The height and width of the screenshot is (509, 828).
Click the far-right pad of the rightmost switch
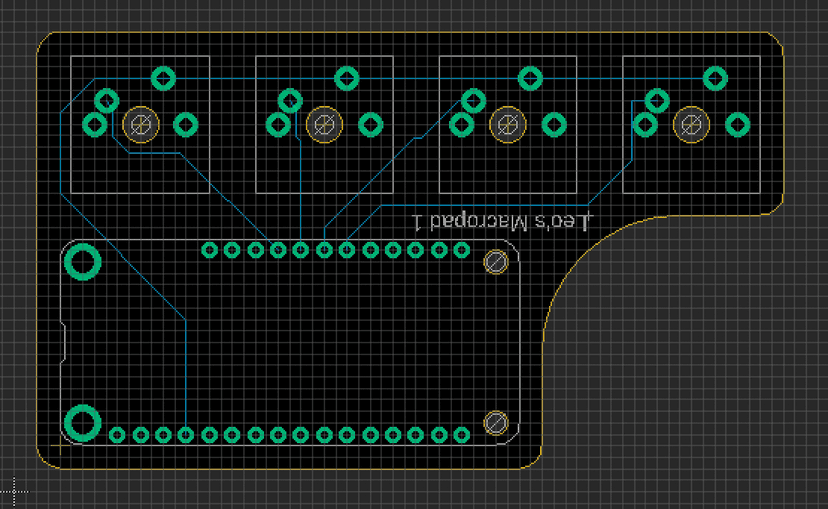pyautogui.click(x=738, y=125)
